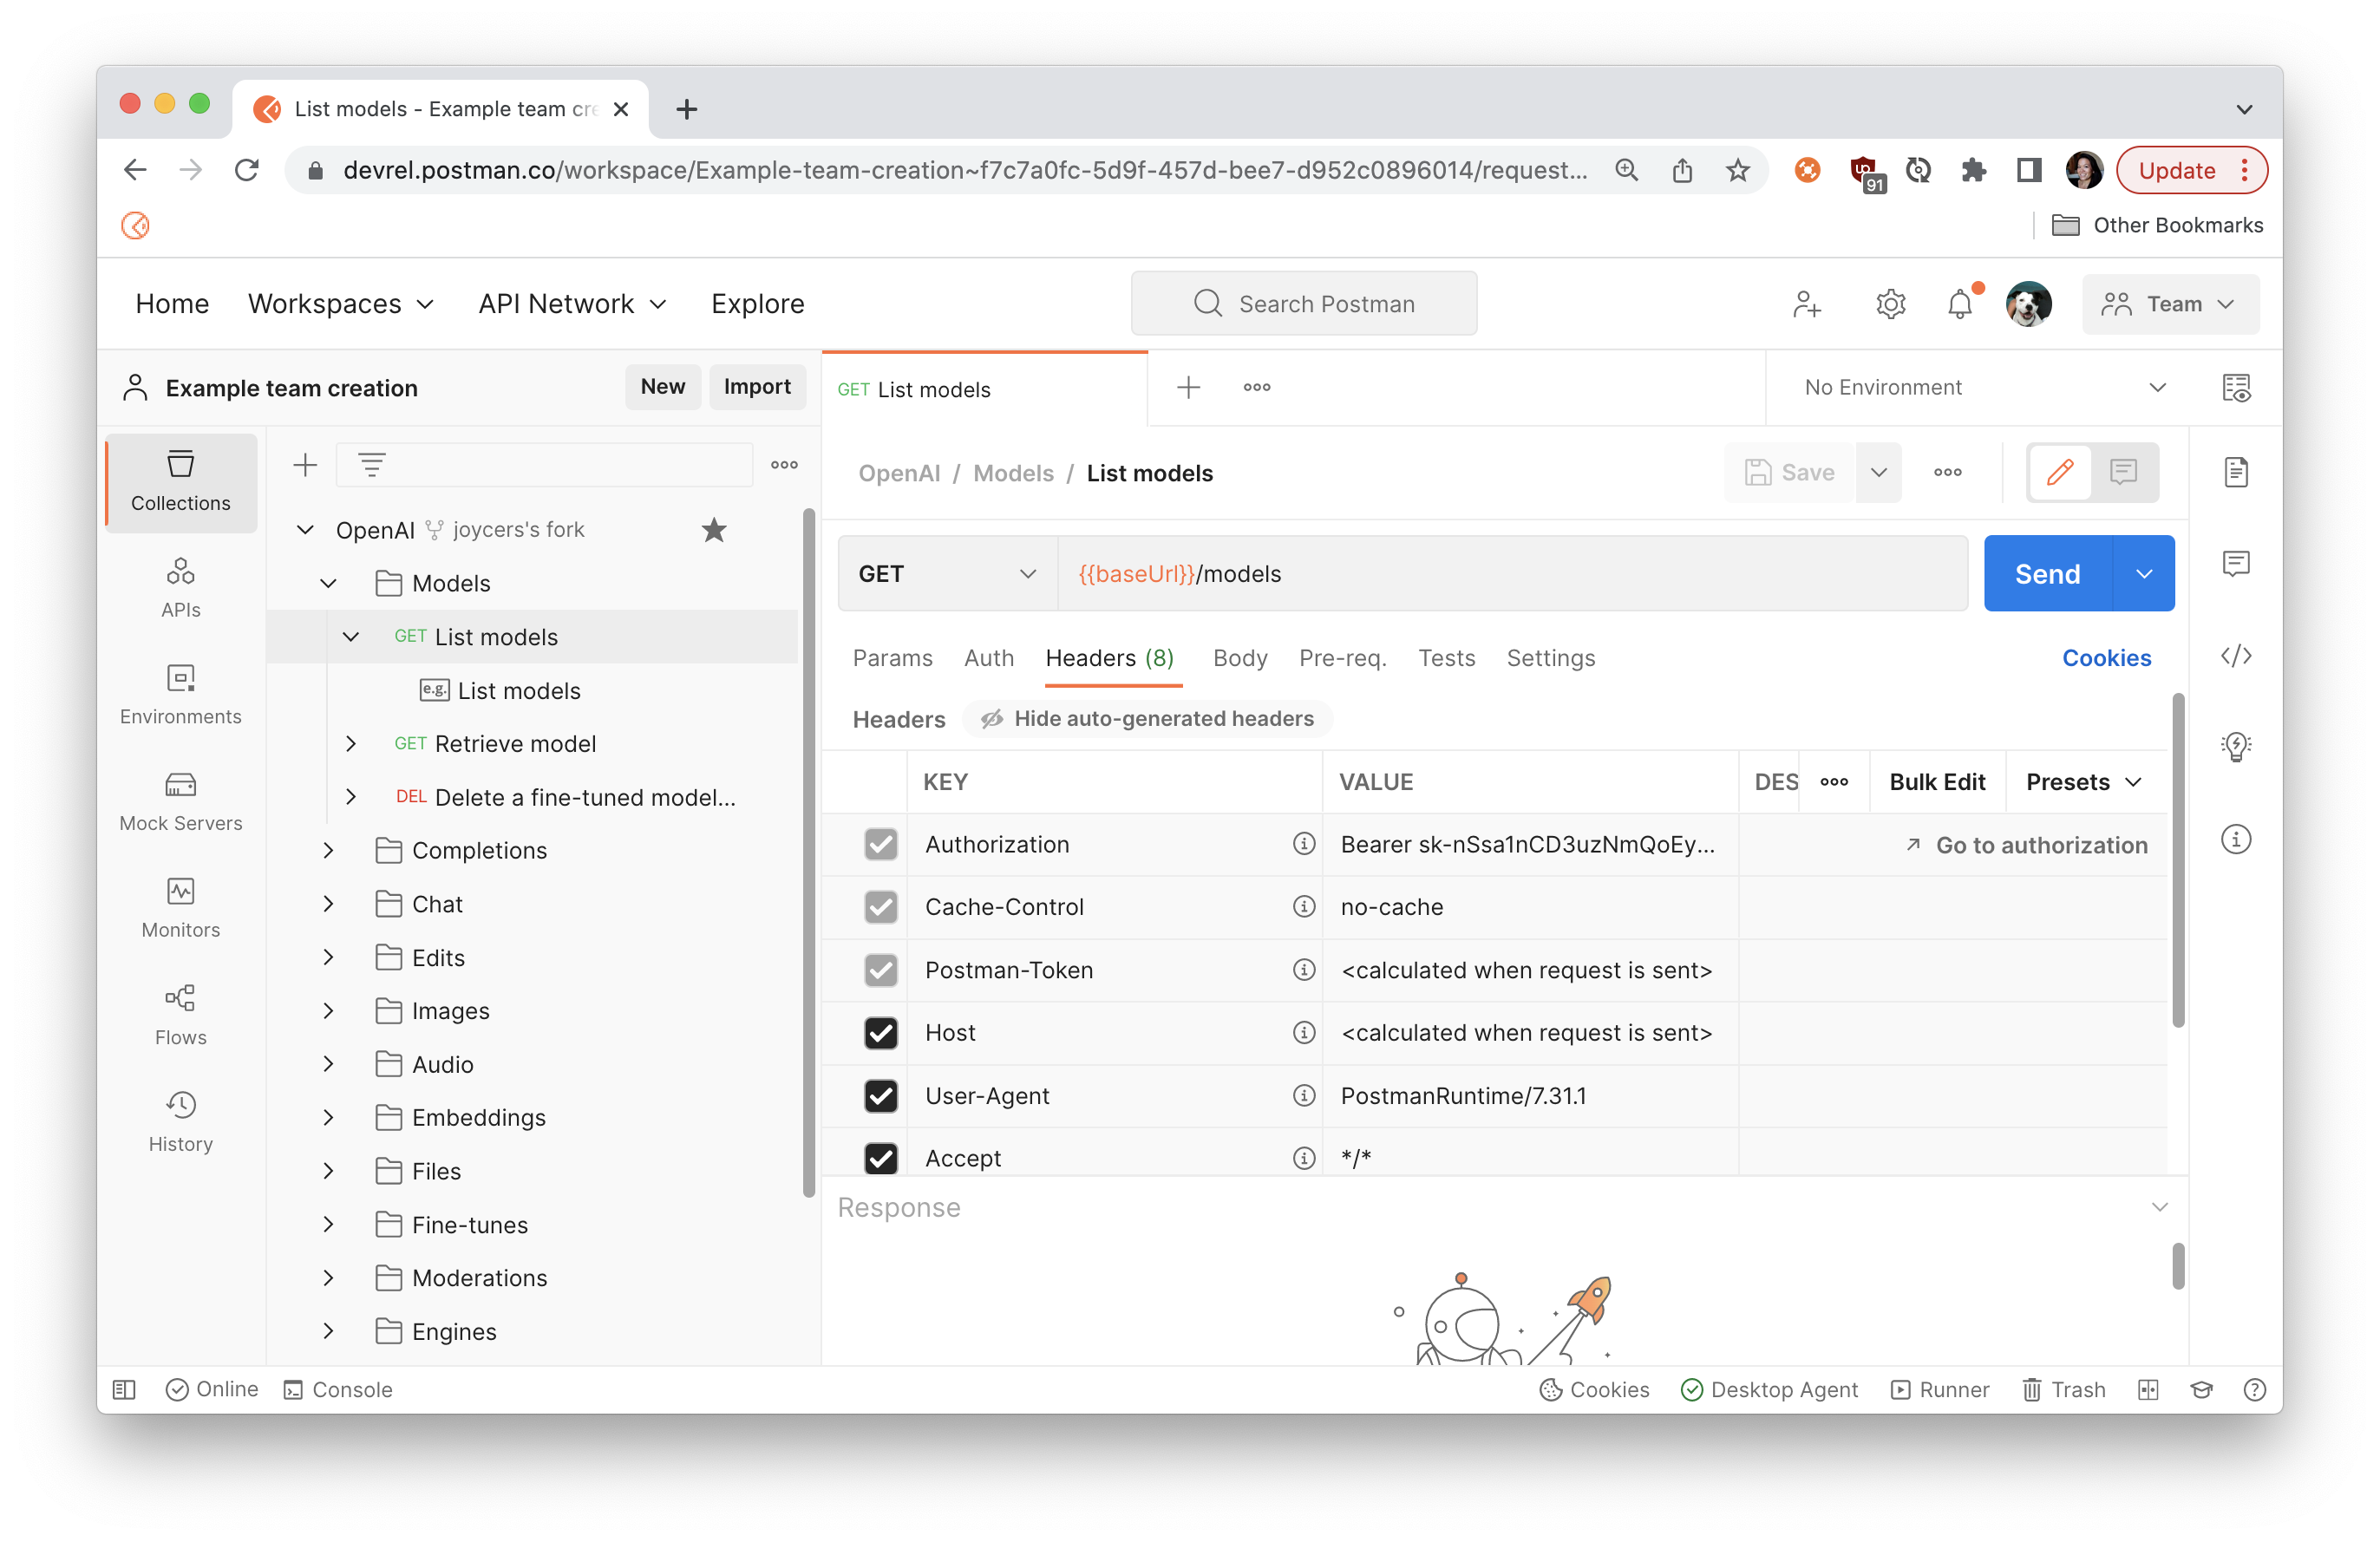The image size is (2380, 1542).
Task: Open the No Environment dropdown
Action: (x=1980, y=387)
